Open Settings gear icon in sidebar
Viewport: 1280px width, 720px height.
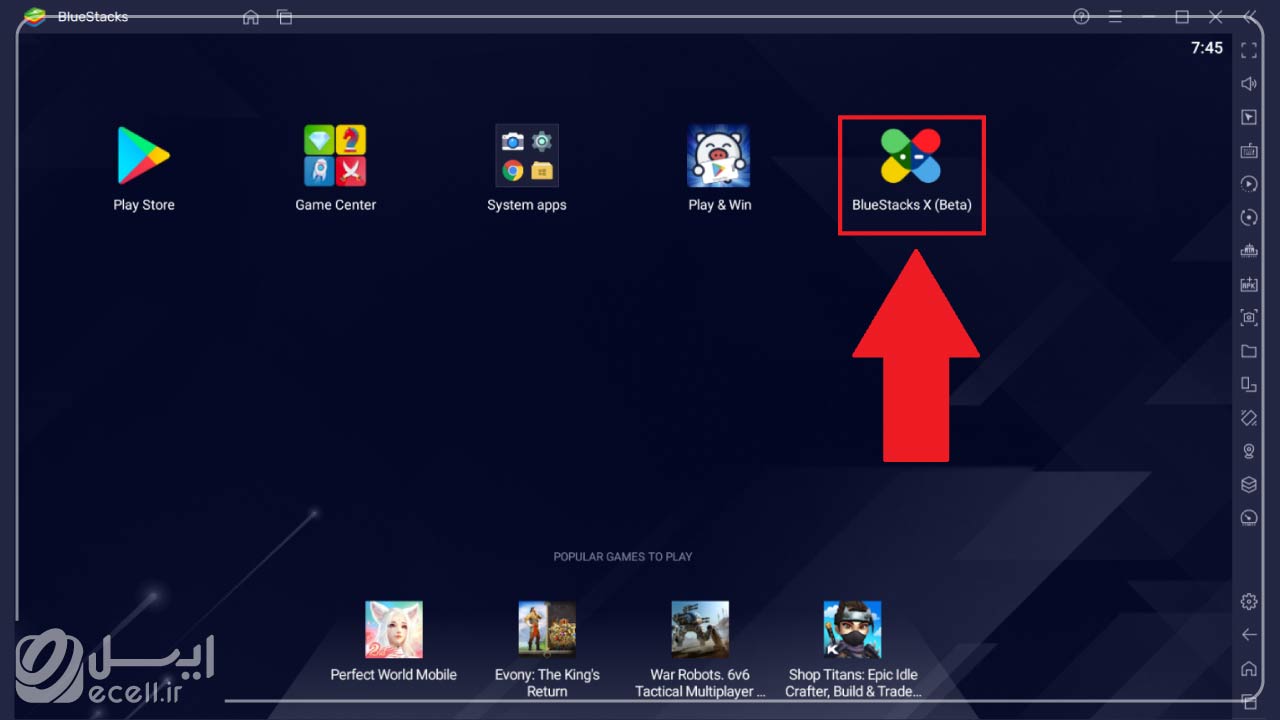point(1249,601)
